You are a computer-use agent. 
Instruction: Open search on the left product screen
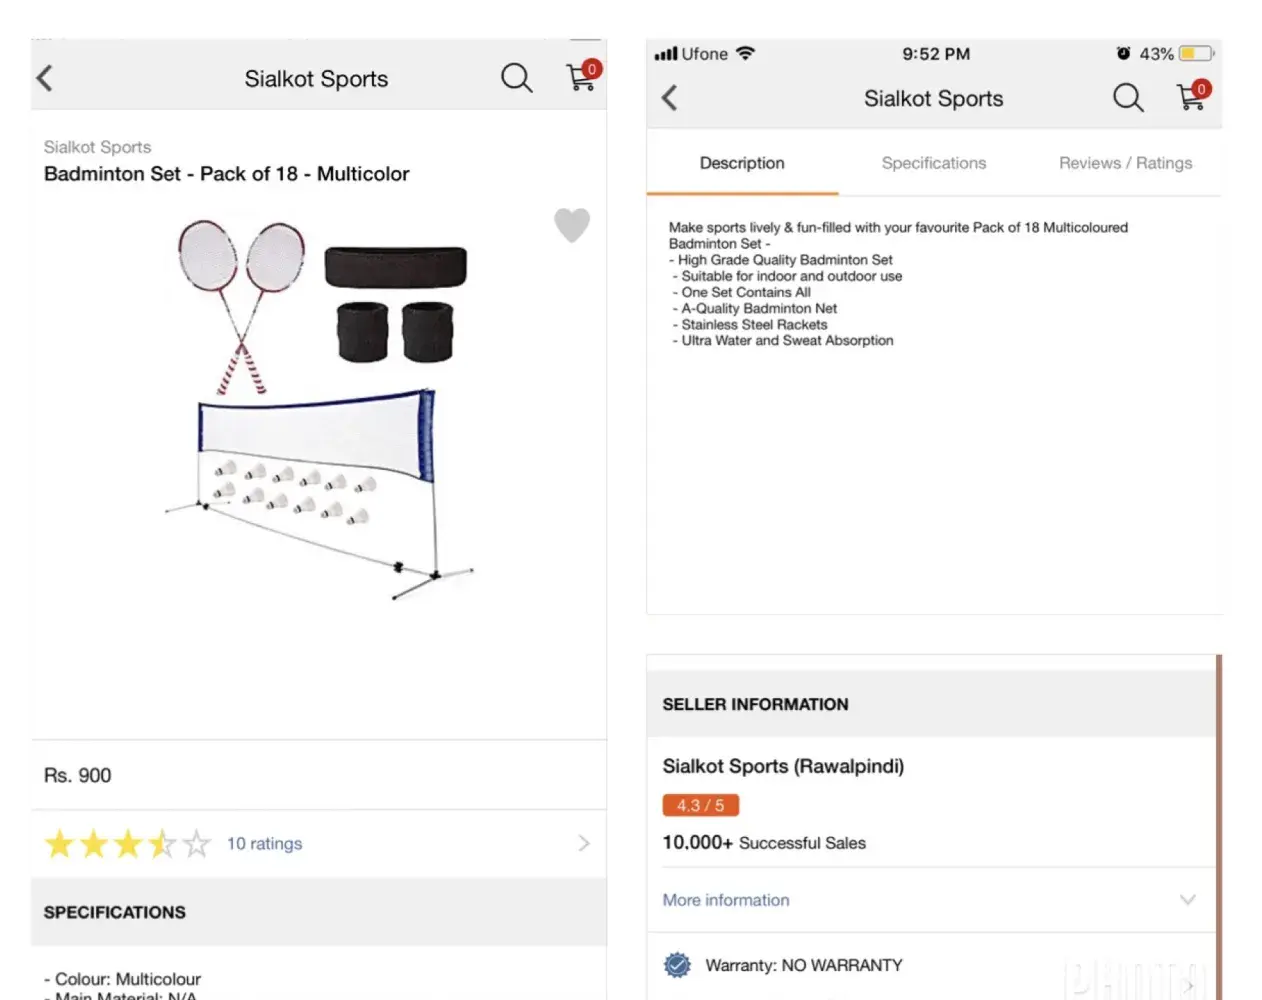(516, 78)
